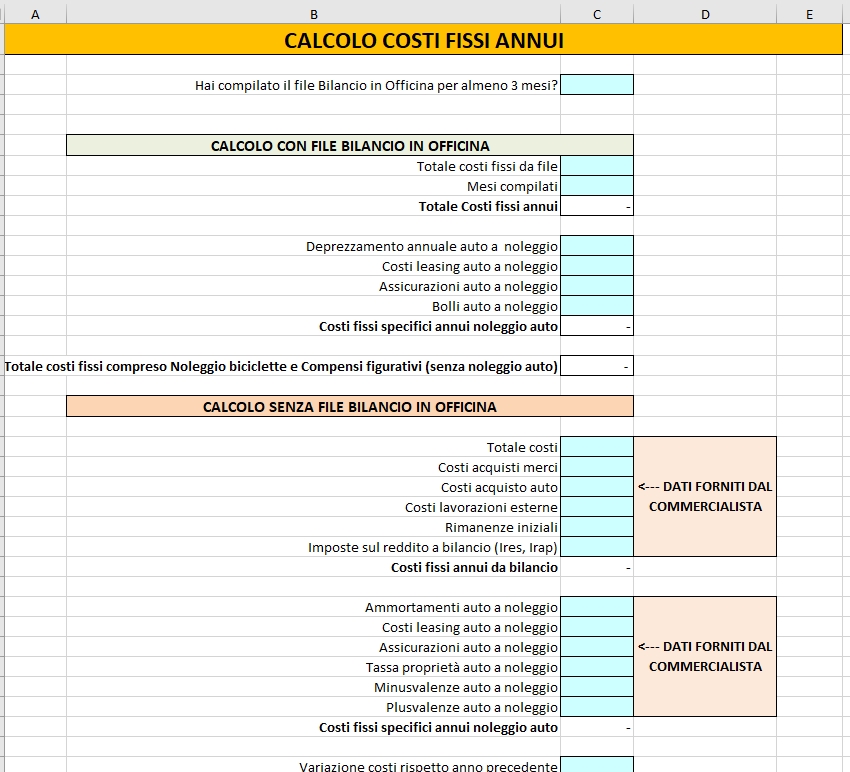850x772 pixels.
Task: Select result cell for Totale costi fissi compreso Noleggio biciclette
Action: click(597, 366)
